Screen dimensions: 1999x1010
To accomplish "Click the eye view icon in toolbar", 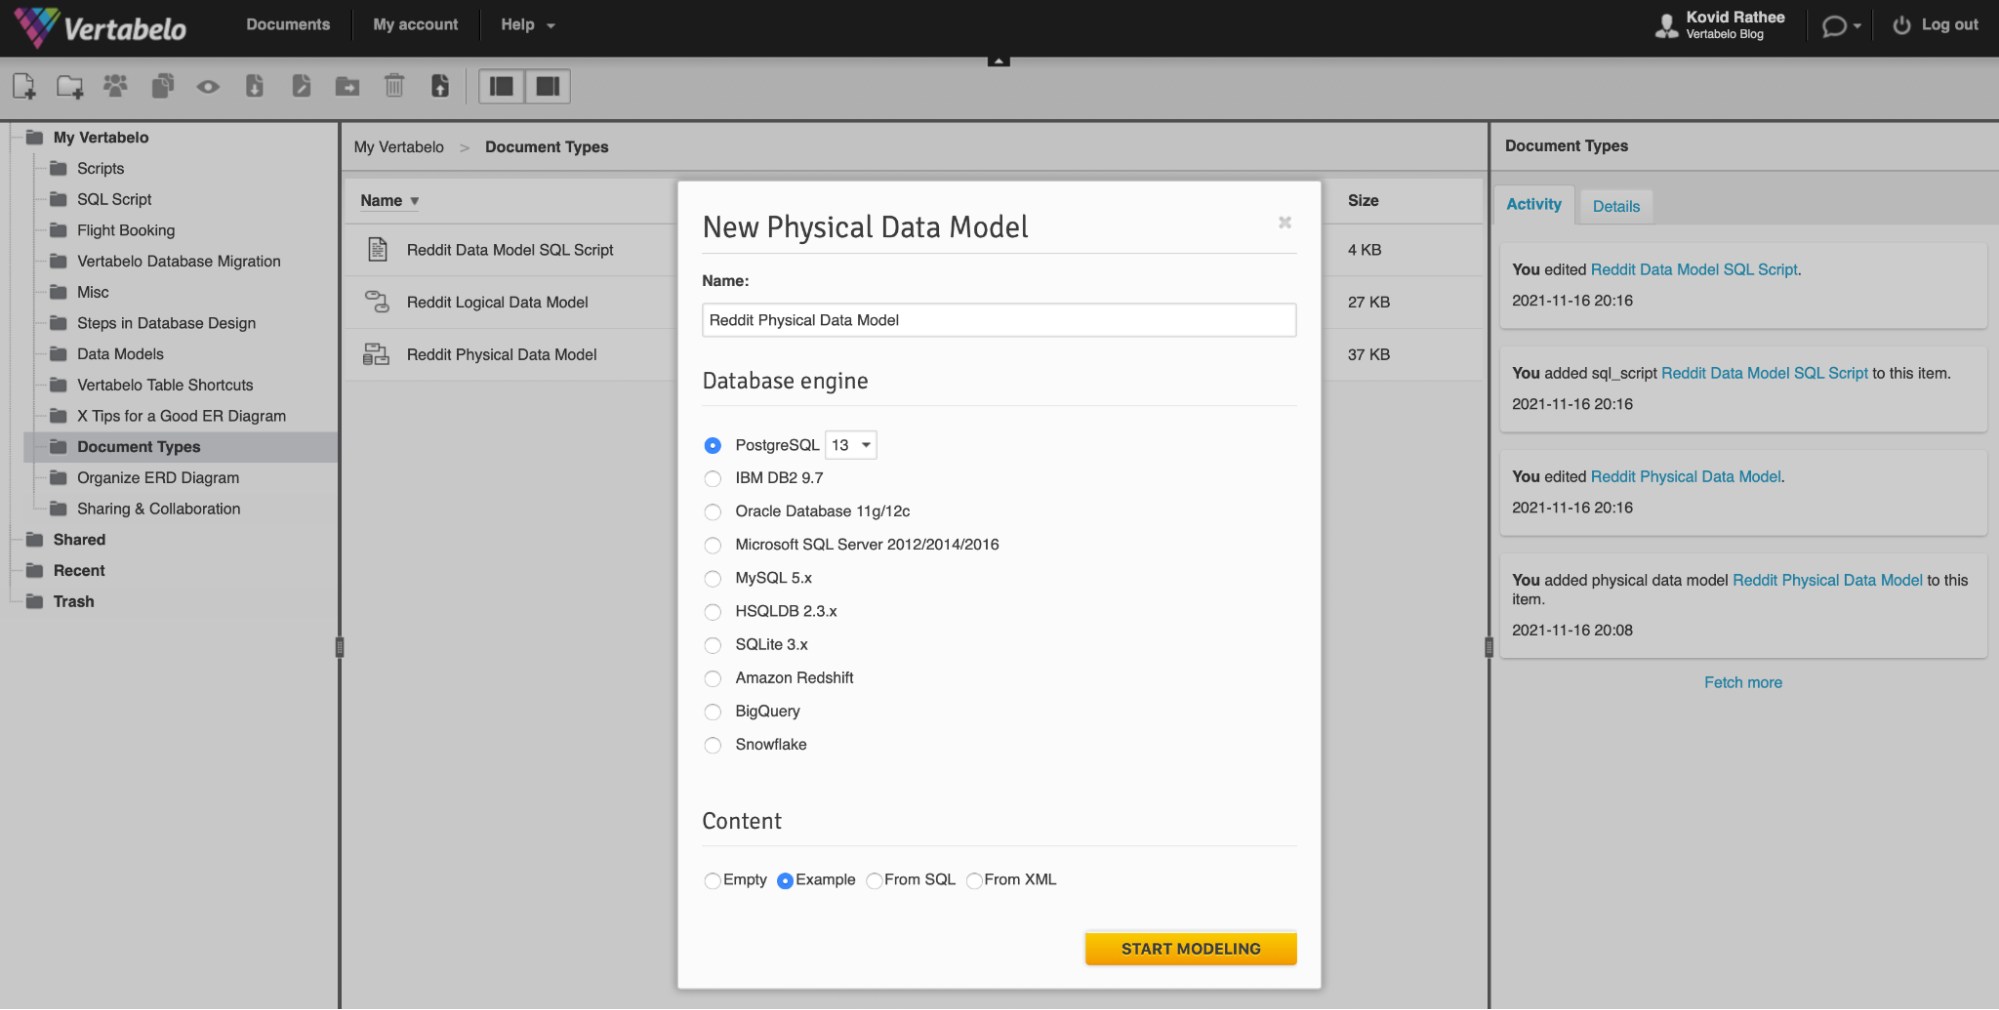I will (x=208, y=87).
